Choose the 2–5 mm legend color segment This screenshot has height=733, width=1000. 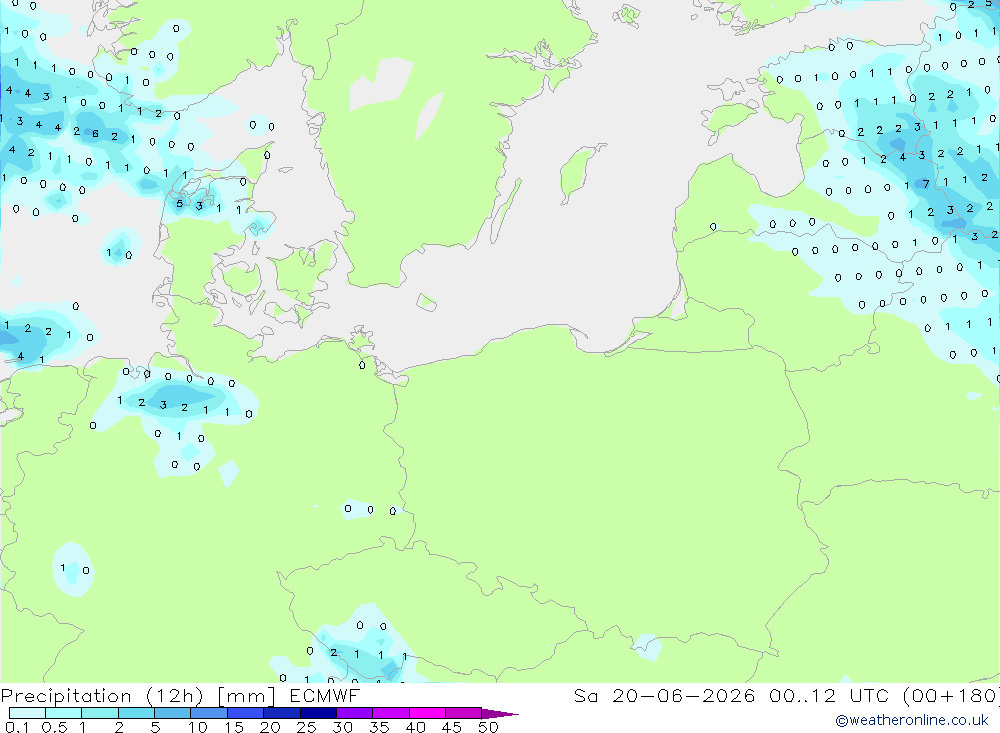point(136,713)
